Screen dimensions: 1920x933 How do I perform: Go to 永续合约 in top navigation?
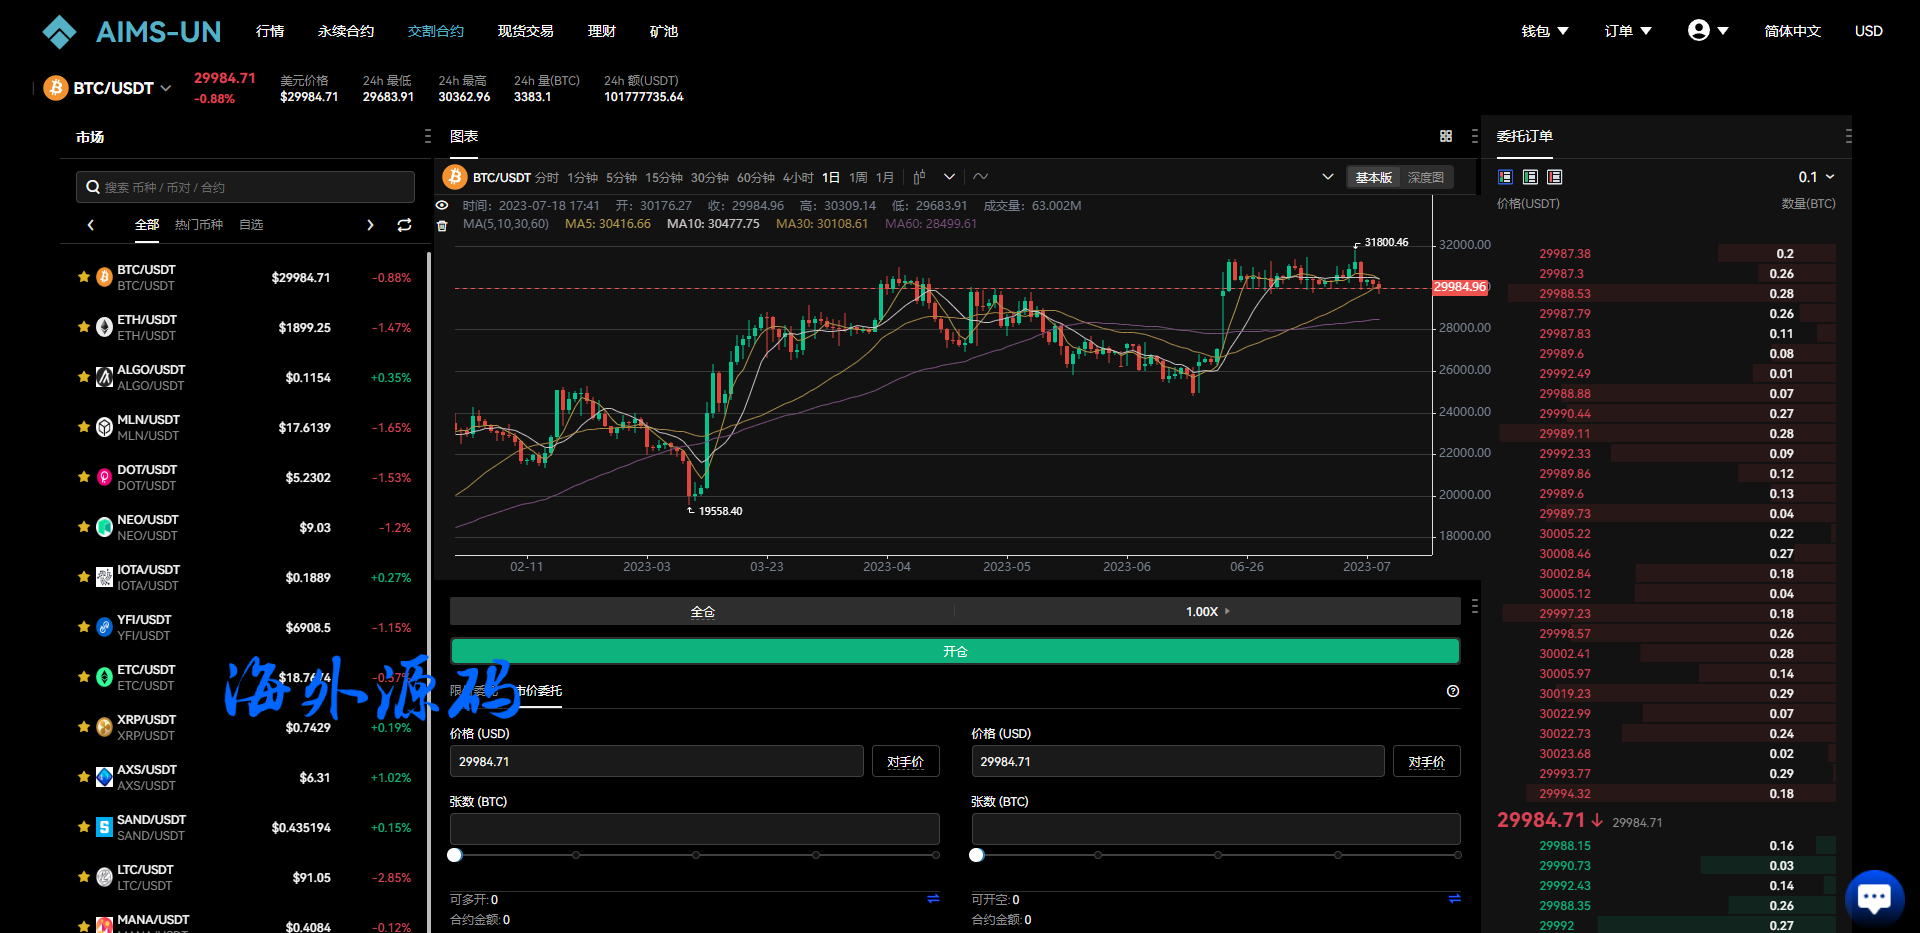coord(345,31)
